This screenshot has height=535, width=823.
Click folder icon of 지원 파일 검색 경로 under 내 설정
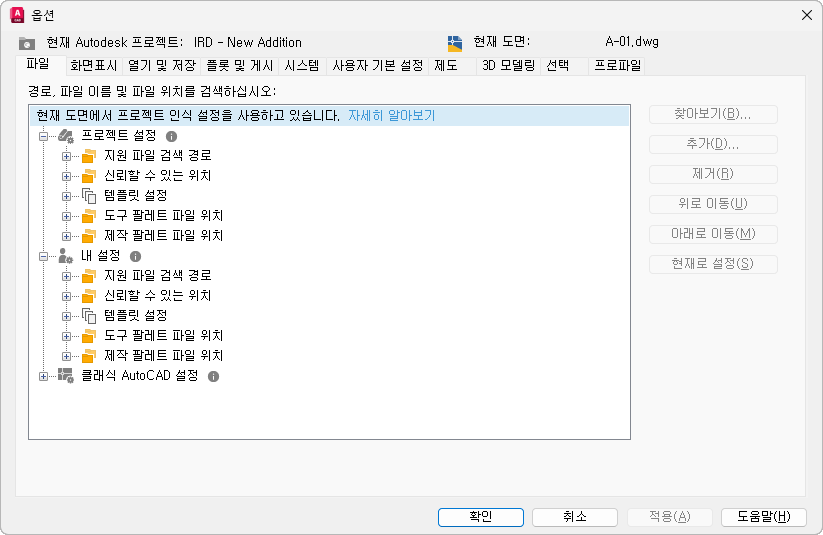pos(89,276)
